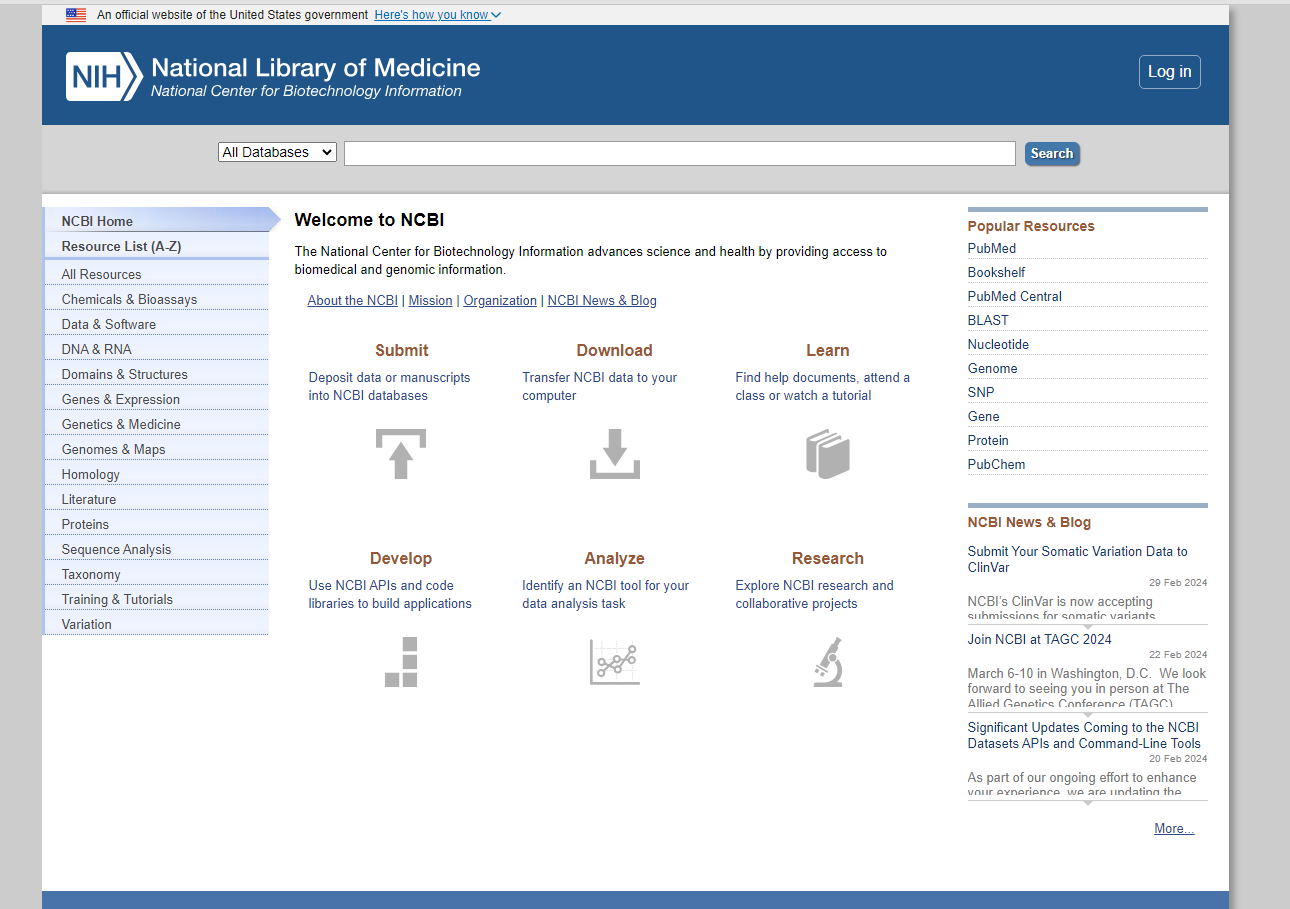Click the Download tray icon
The width and height of the screenshot is (1290, 909).
[x=615, y=454]
